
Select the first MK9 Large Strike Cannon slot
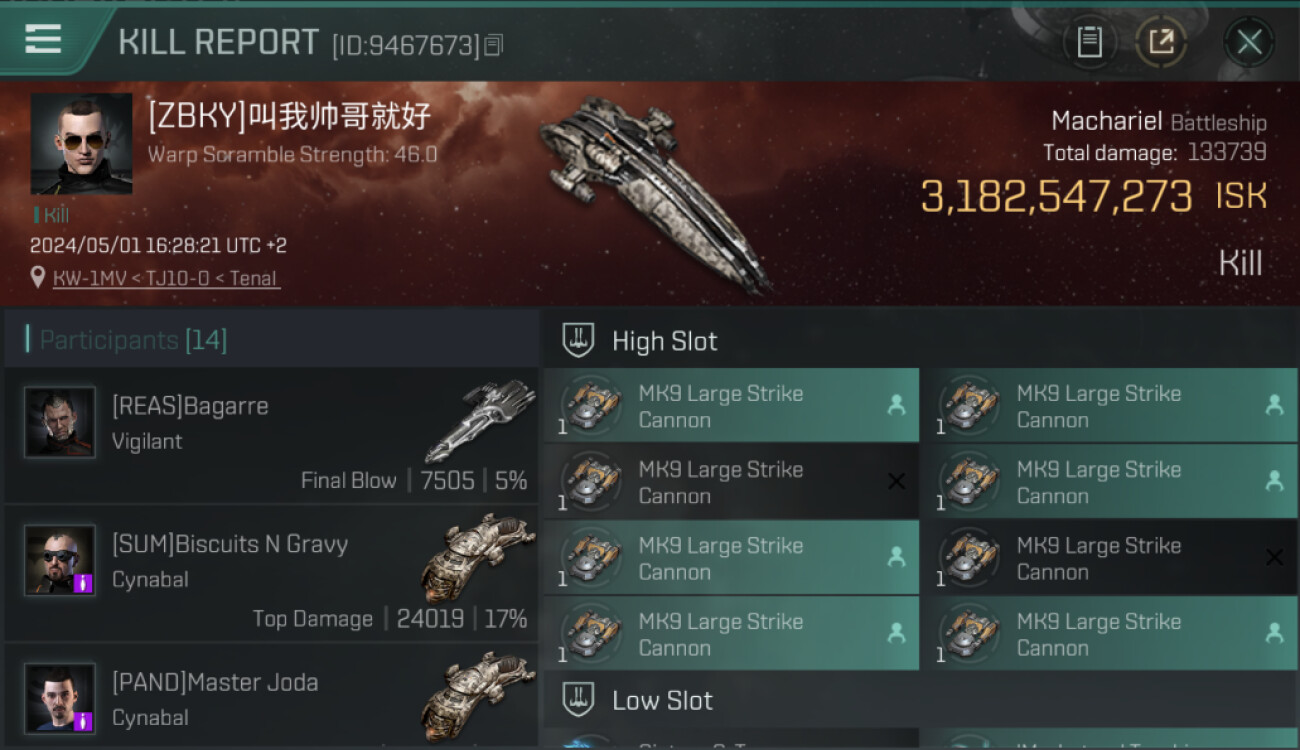[x=731, y=406]
